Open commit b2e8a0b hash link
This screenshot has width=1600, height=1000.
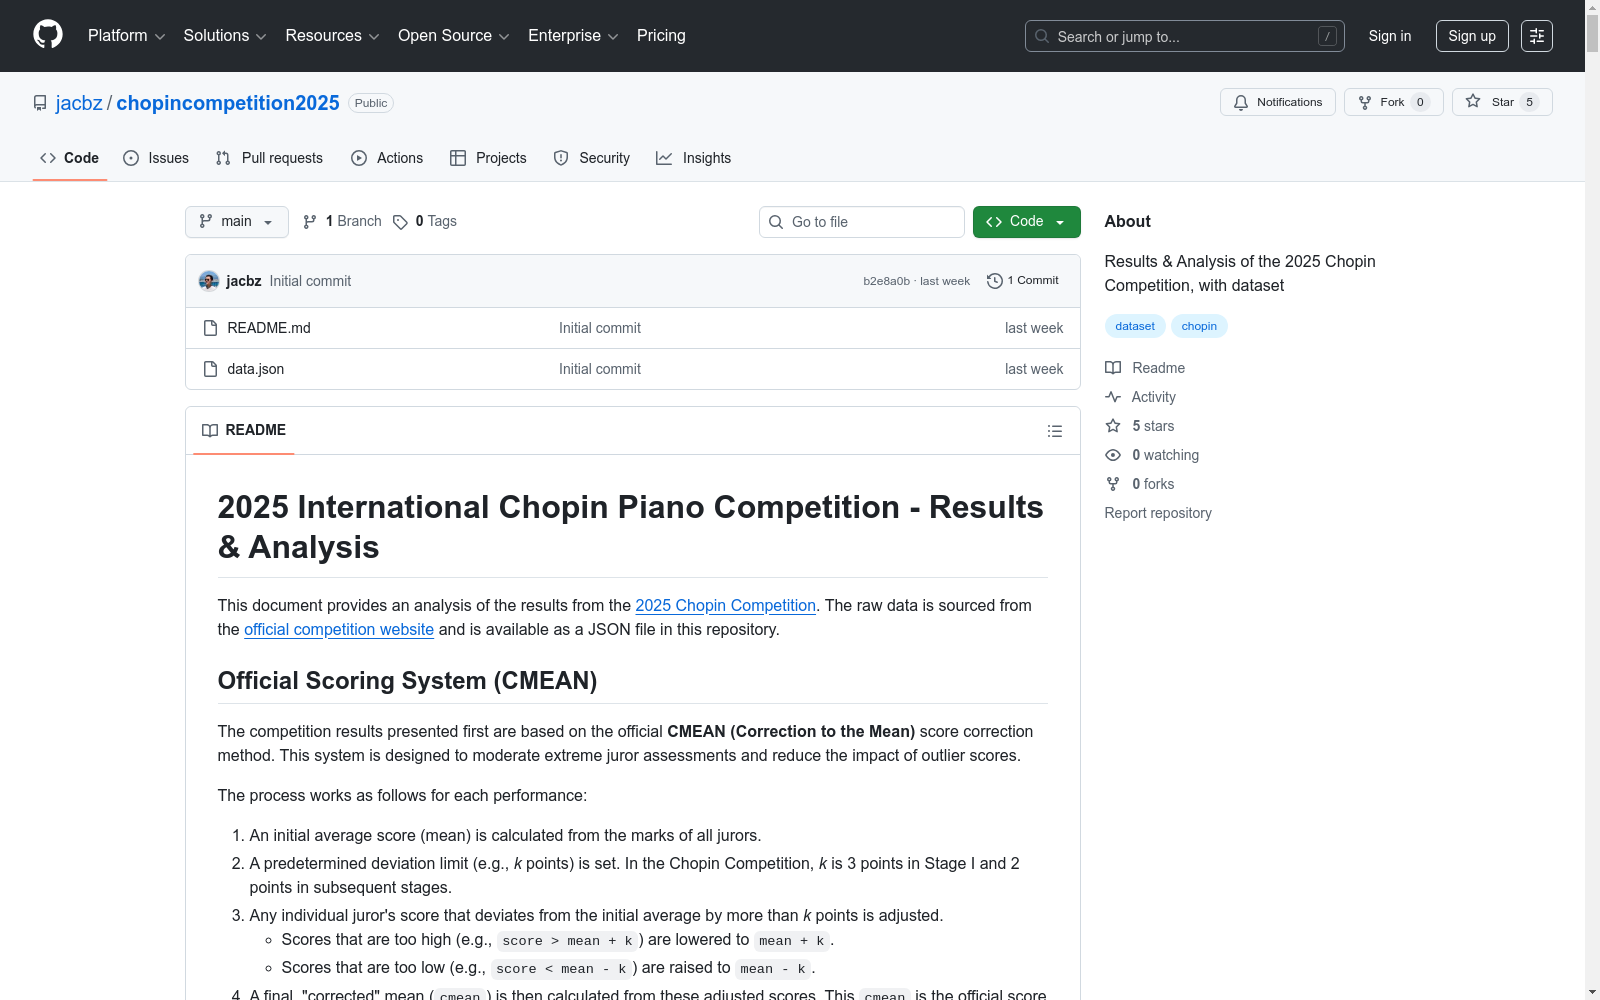click(x=886, y=281)
